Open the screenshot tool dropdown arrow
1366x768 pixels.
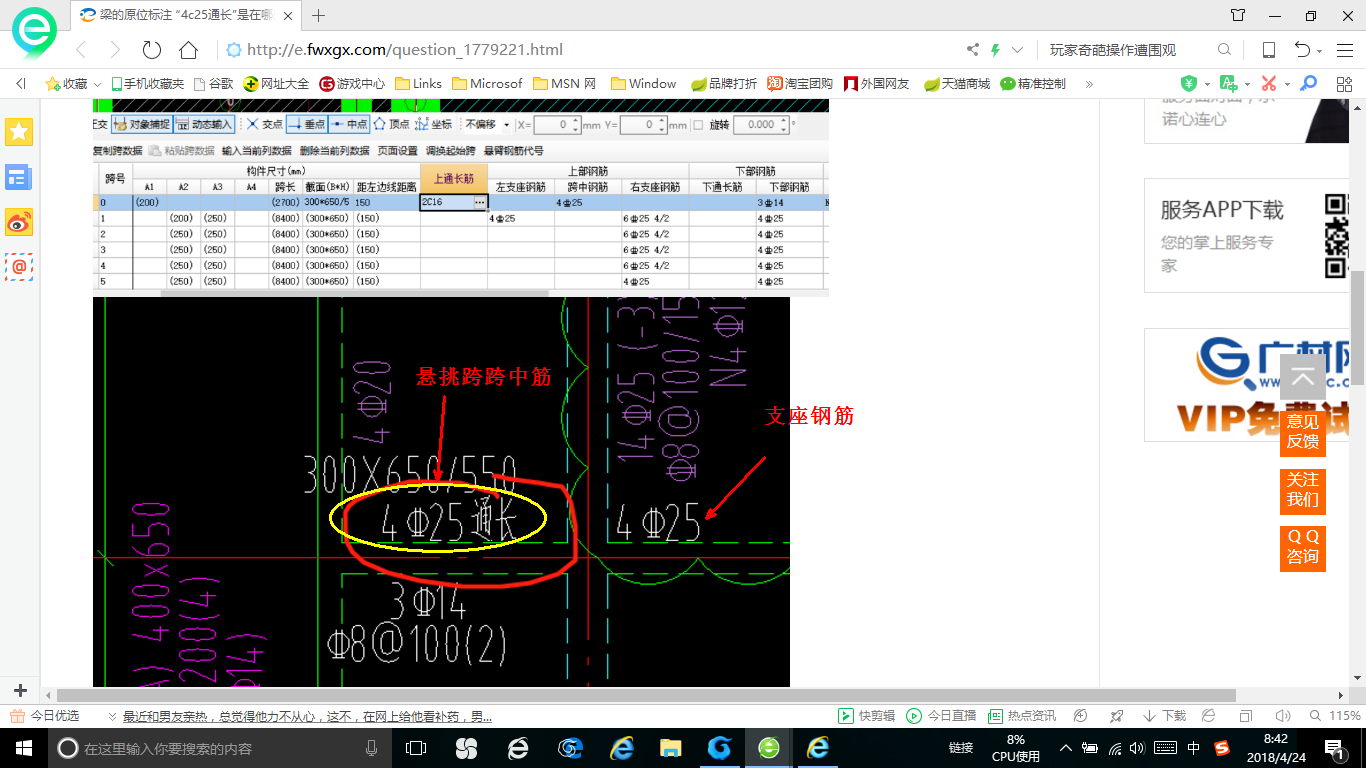click(x=1287, y=84)
